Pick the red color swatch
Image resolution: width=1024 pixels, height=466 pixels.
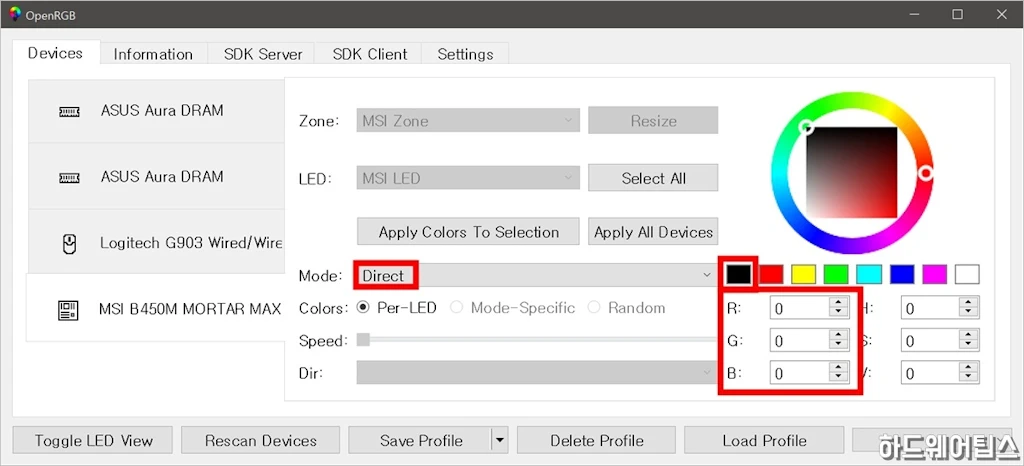[771, 274]
